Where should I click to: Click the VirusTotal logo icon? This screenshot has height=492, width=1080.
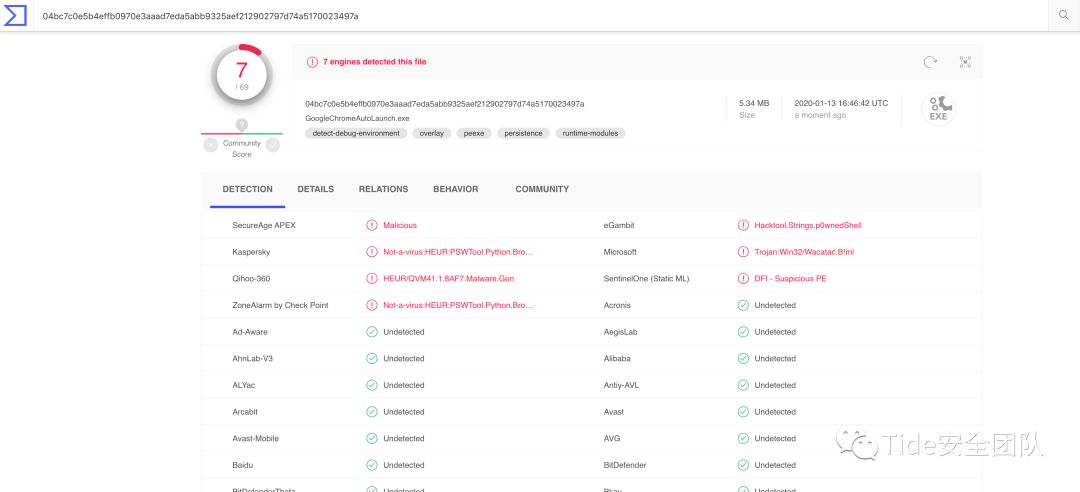pos(16,16)
